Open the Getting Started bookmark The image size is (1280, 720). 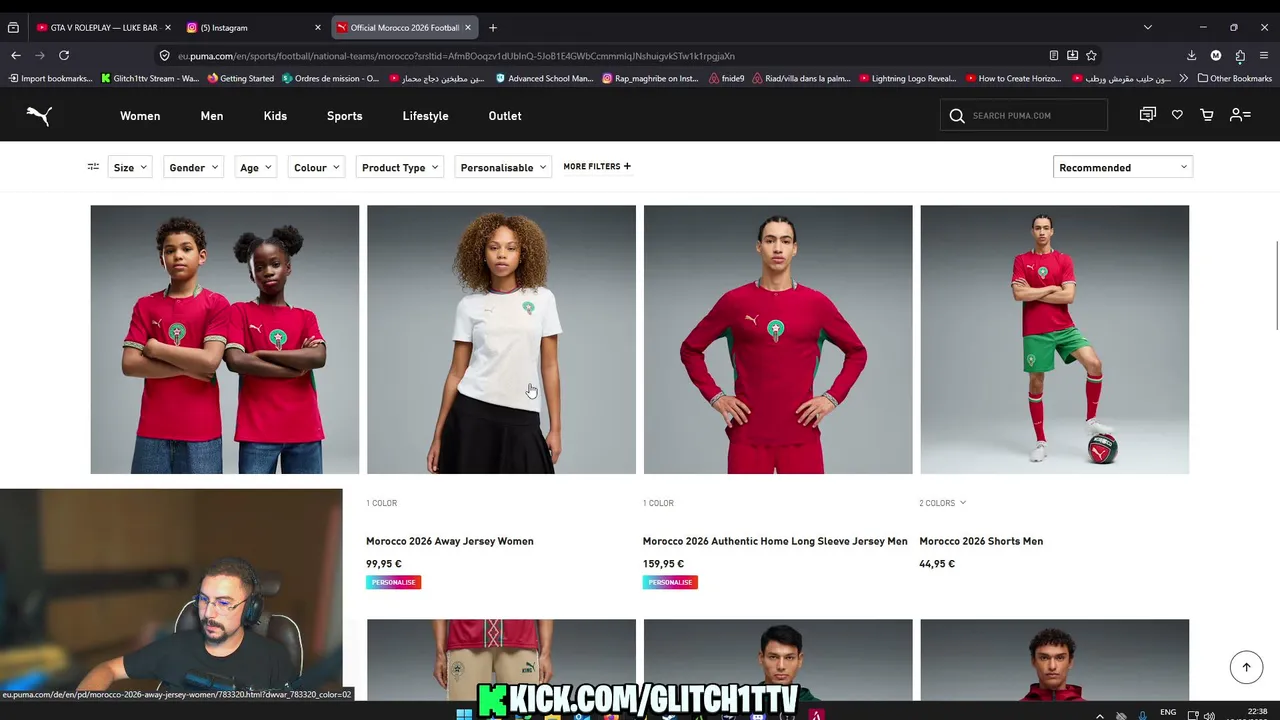[x=240, y=79]
